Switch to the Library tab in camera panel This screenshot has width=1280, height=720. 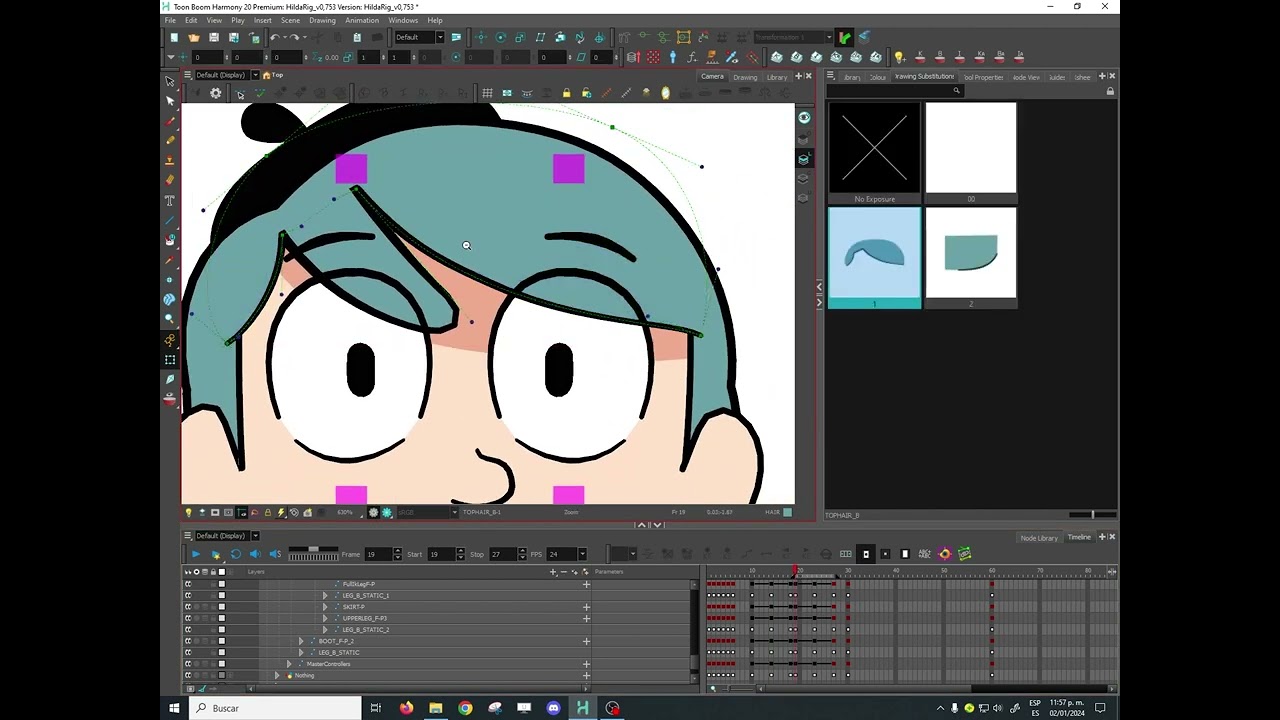pos(777,77)
